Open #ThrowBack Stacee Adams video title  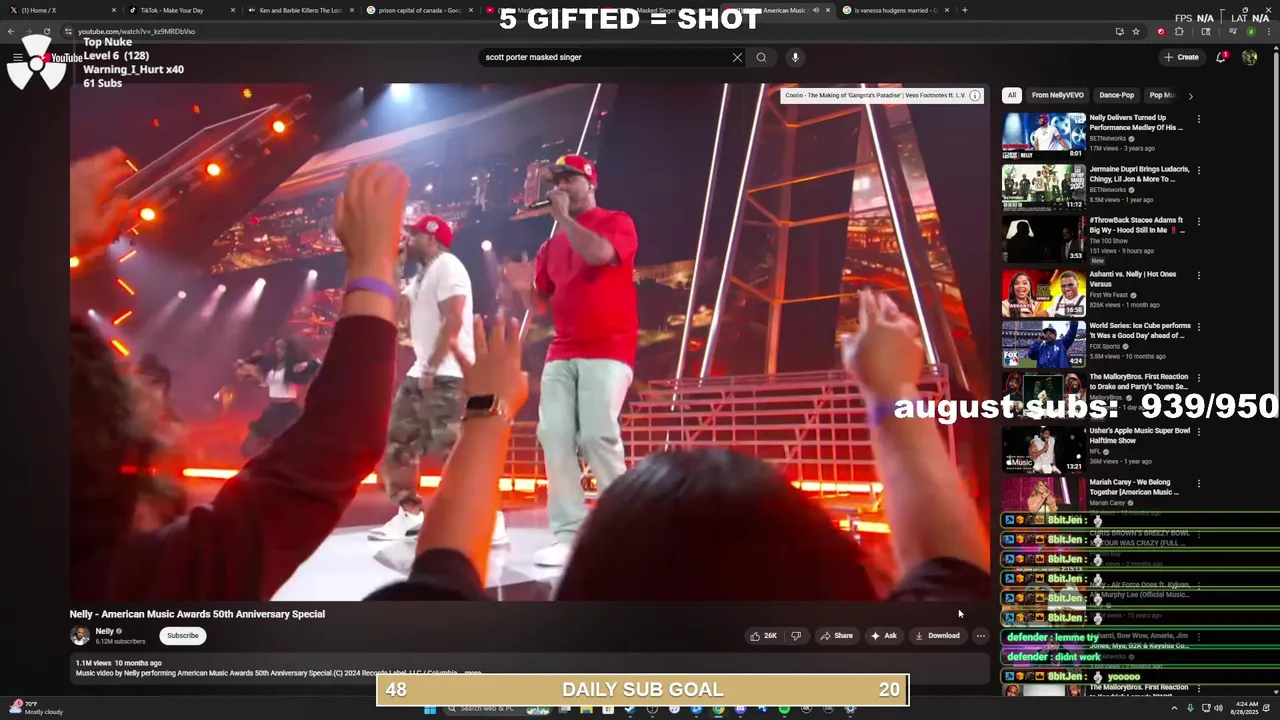click(x=1137, y=225)
